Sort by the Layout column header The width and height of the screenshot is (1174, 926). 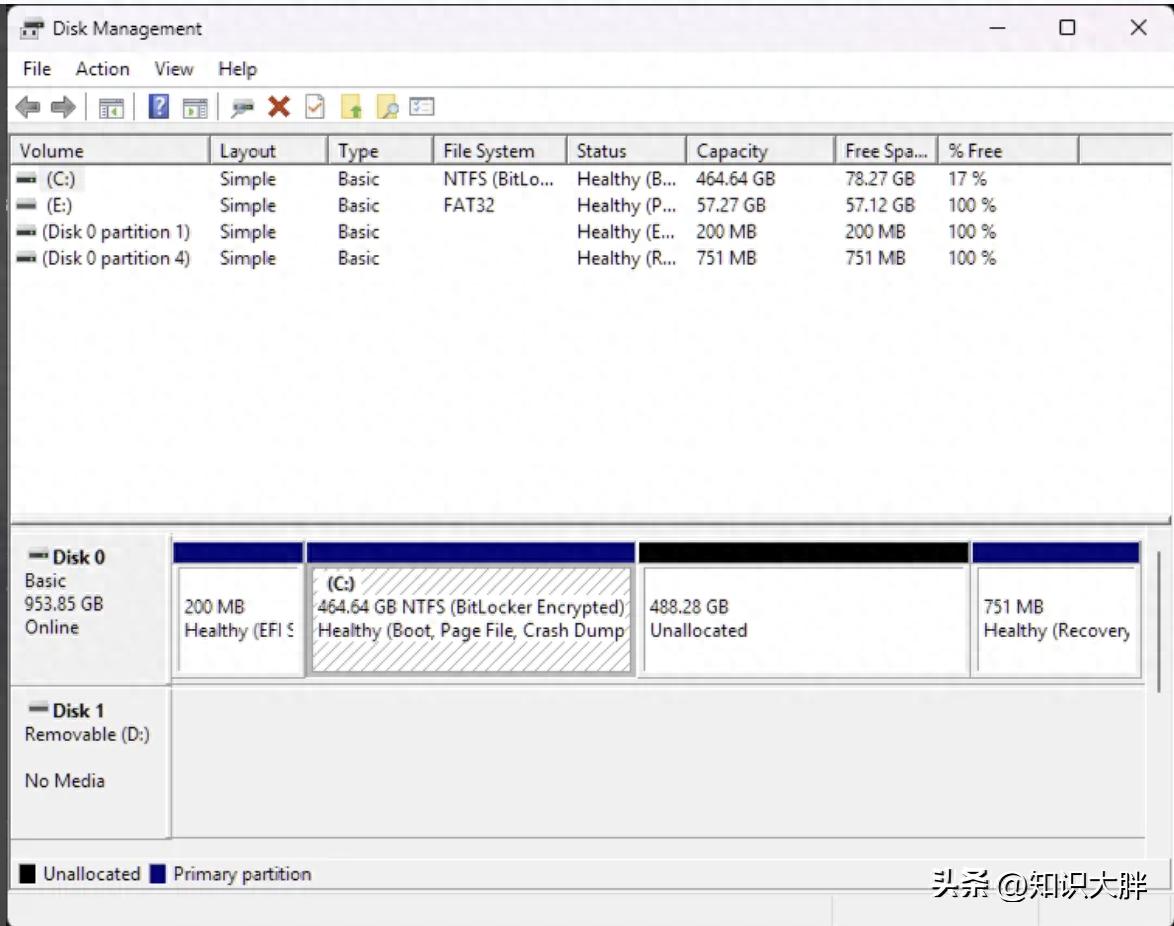269,150
